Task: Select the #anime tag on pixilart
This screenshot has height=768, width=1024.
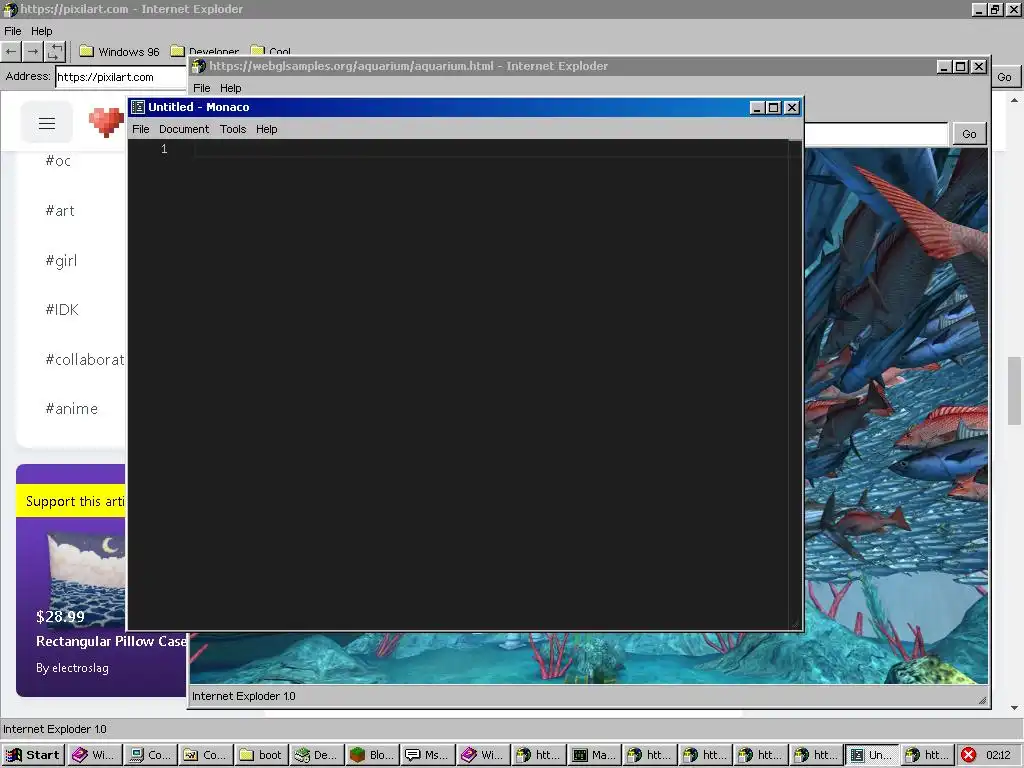Action: coord(72,409)
